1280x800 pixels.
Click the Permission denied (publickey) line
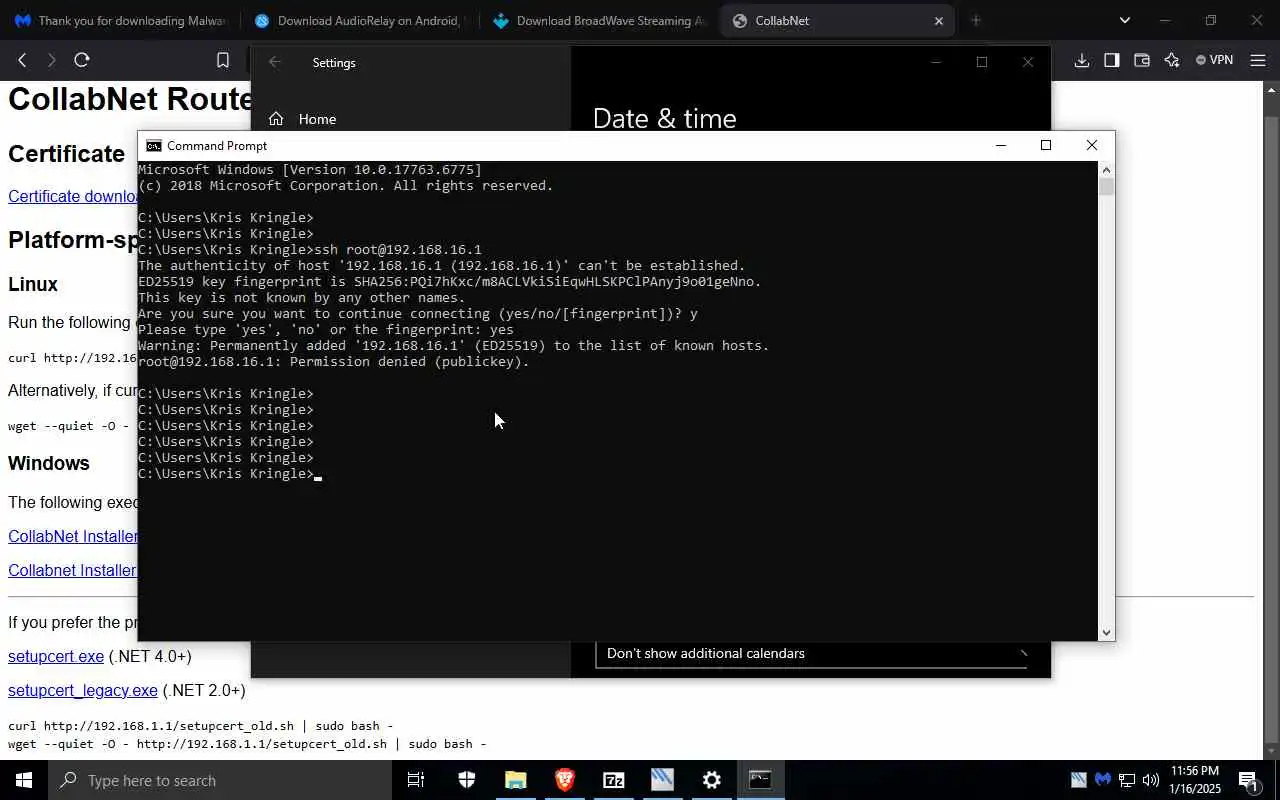pyautogui.click(x=334, y=362)
